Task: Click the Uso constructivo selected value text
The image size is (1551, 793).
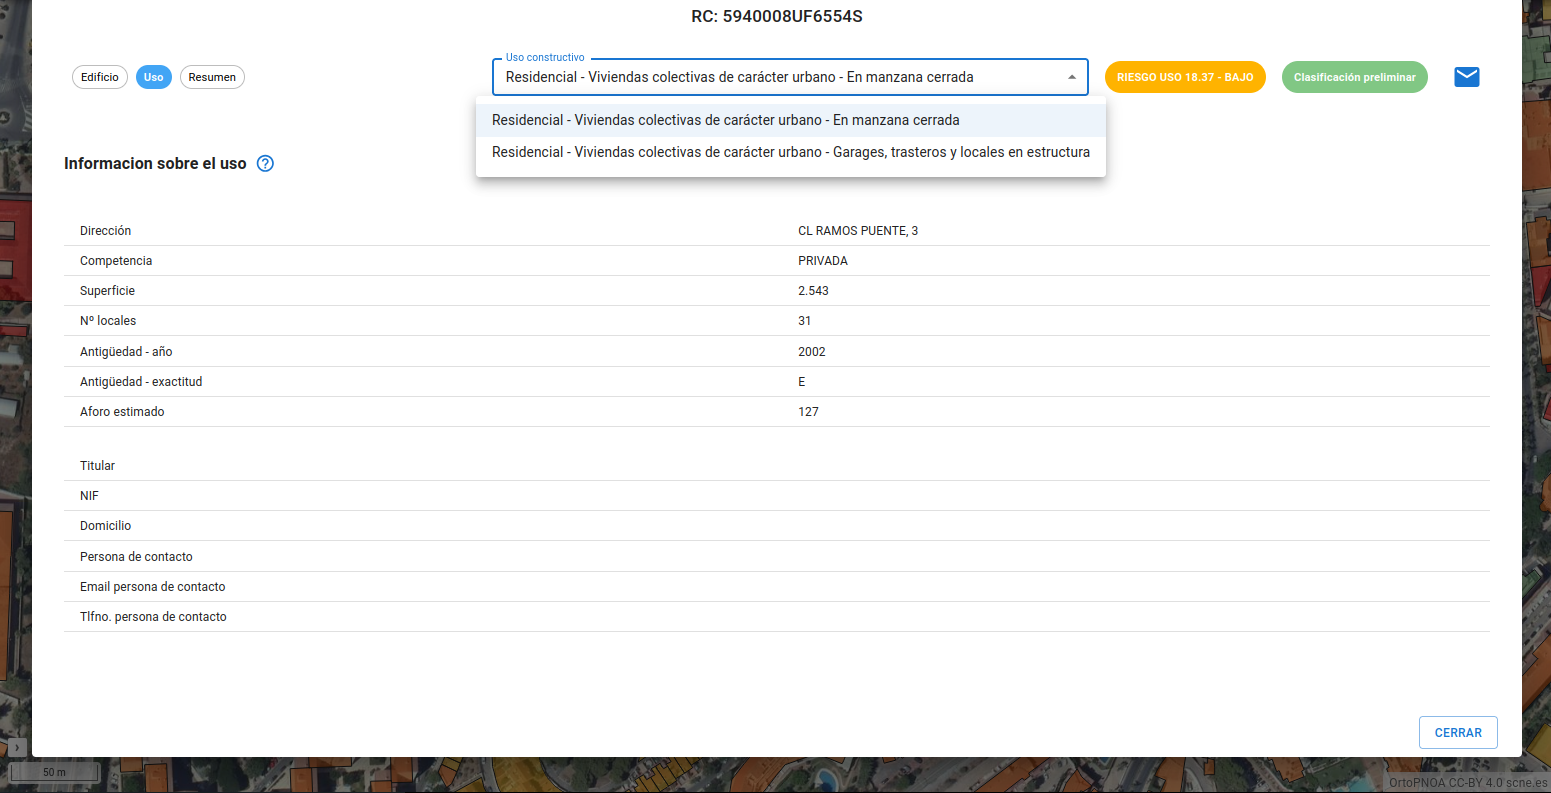Action: coord(739,77)
